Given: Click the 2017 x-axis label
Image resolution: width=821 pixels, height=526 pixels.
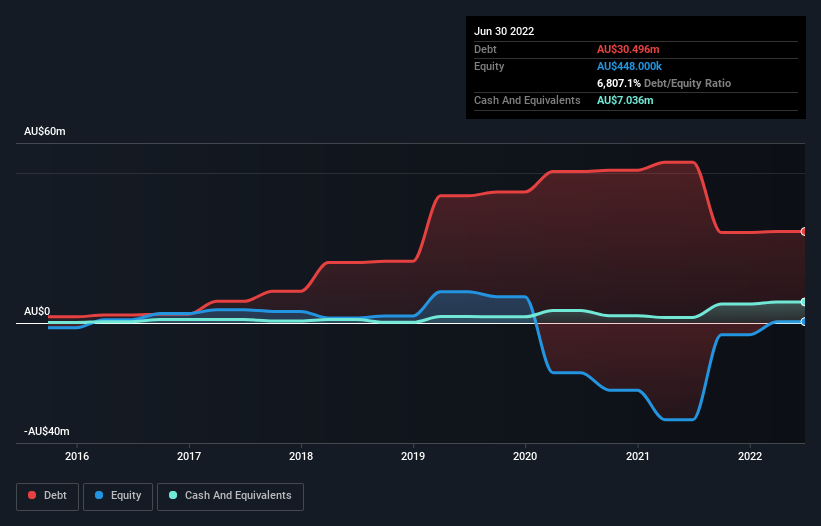Looking at the screenshot, I should click(189, 456).
